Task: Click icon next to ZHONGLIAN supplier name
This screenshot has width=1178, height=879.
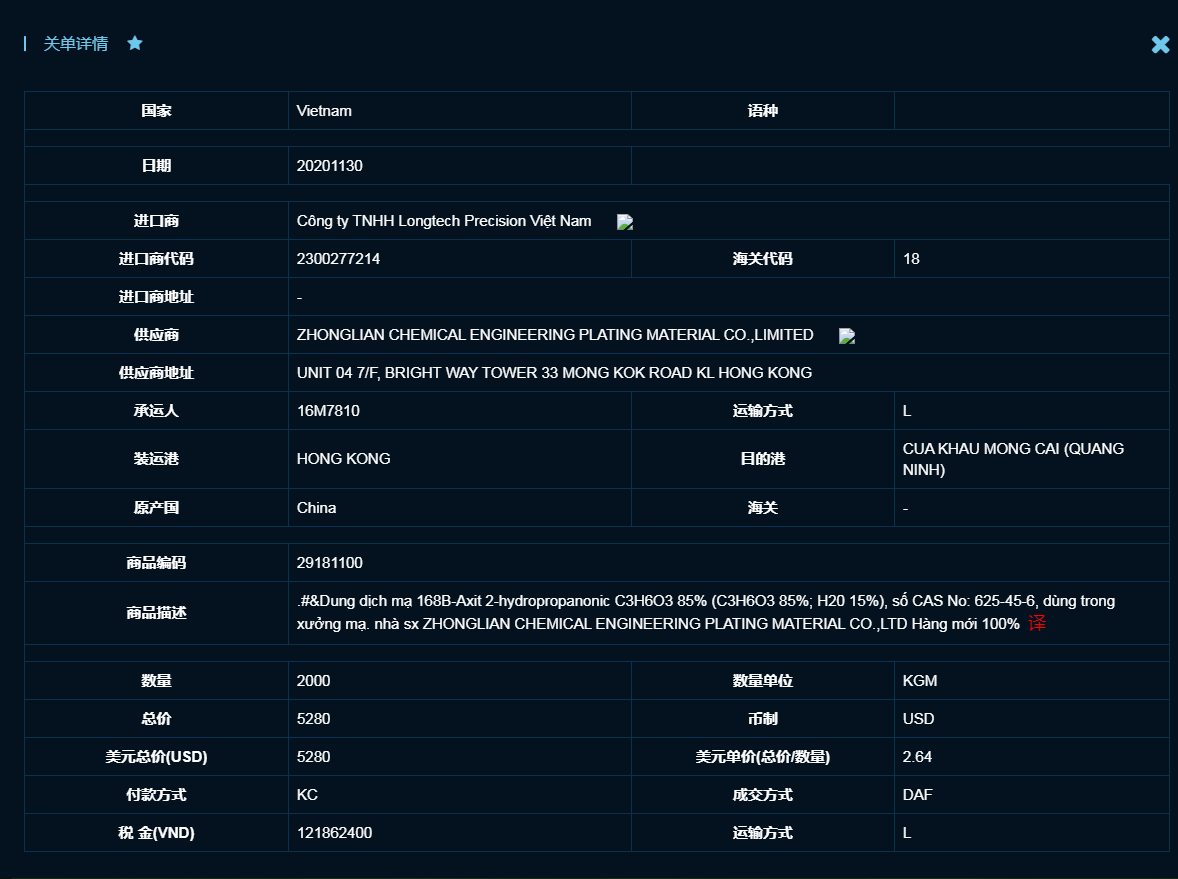Action: 847,336
